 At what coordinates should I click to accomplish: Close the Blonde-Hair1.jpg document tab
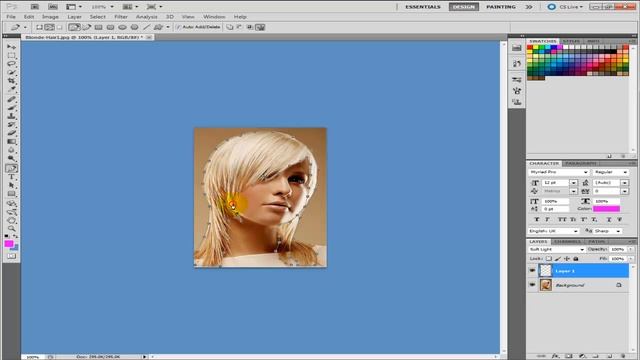pos(149,37)
